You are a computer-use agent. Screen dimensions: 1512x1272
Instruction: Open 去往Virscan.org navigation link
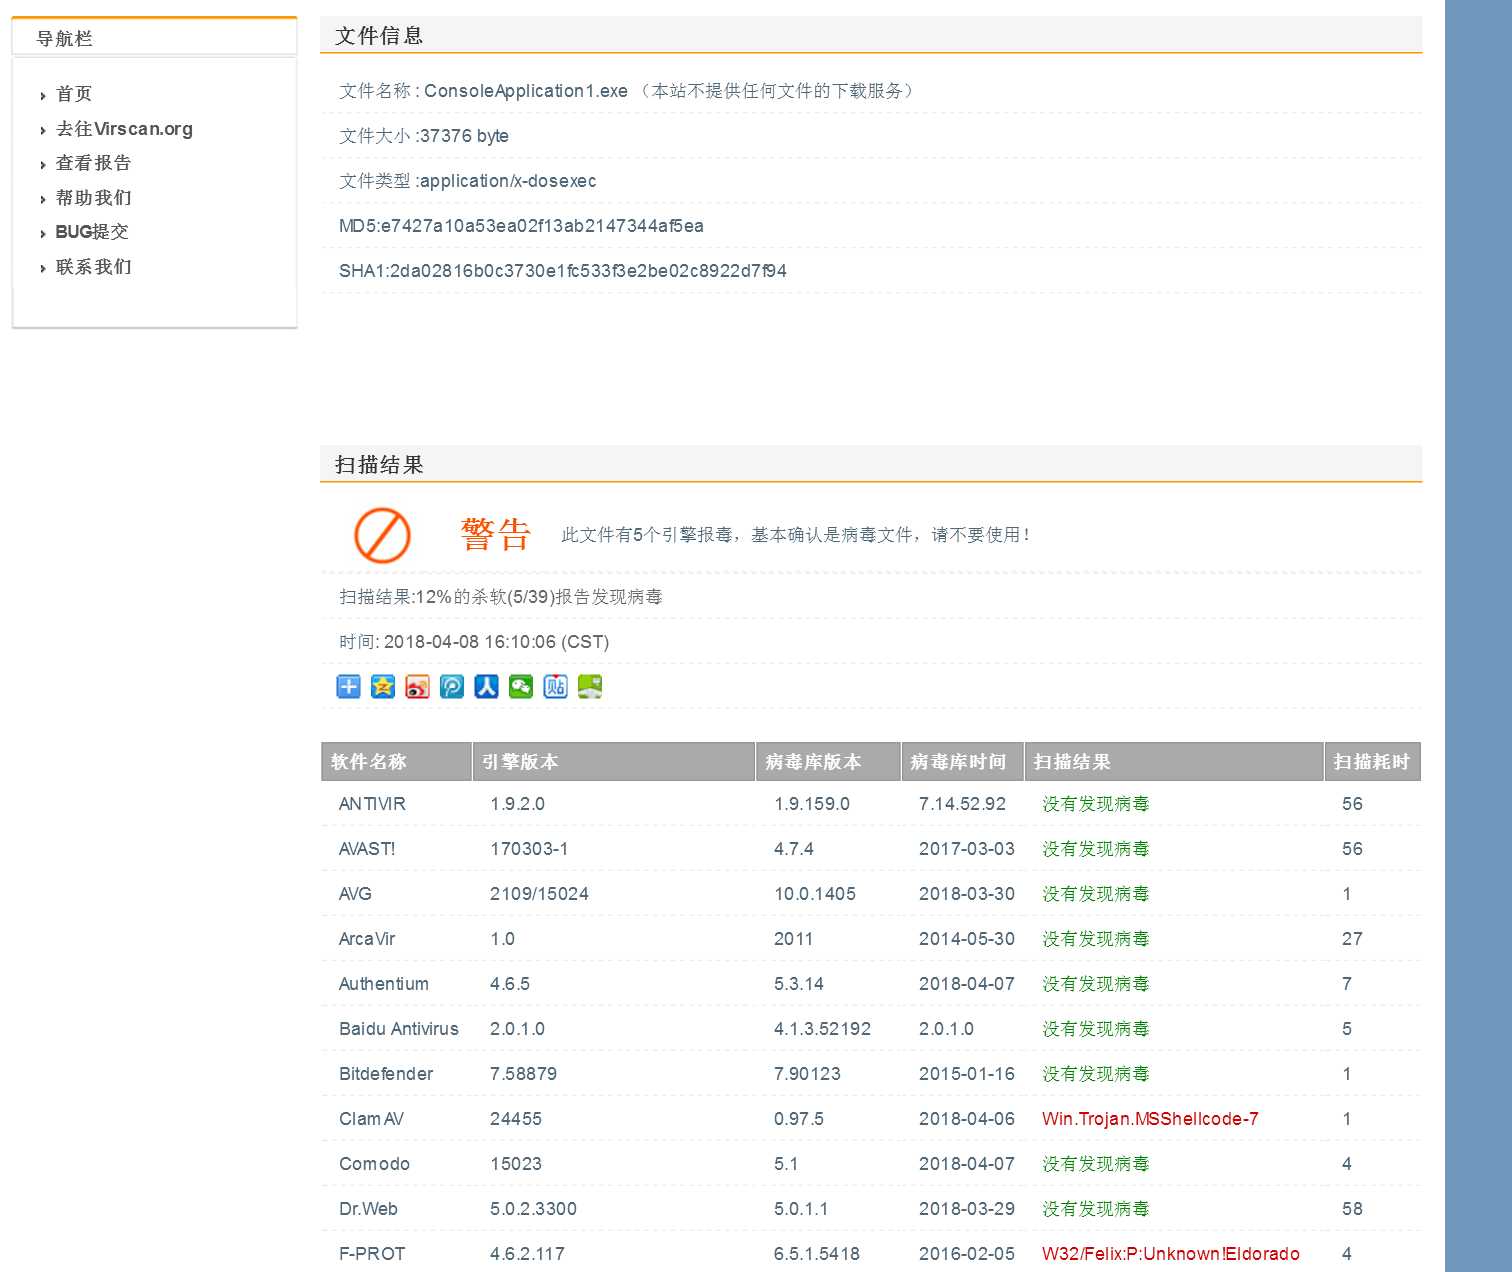click(124, 129)
